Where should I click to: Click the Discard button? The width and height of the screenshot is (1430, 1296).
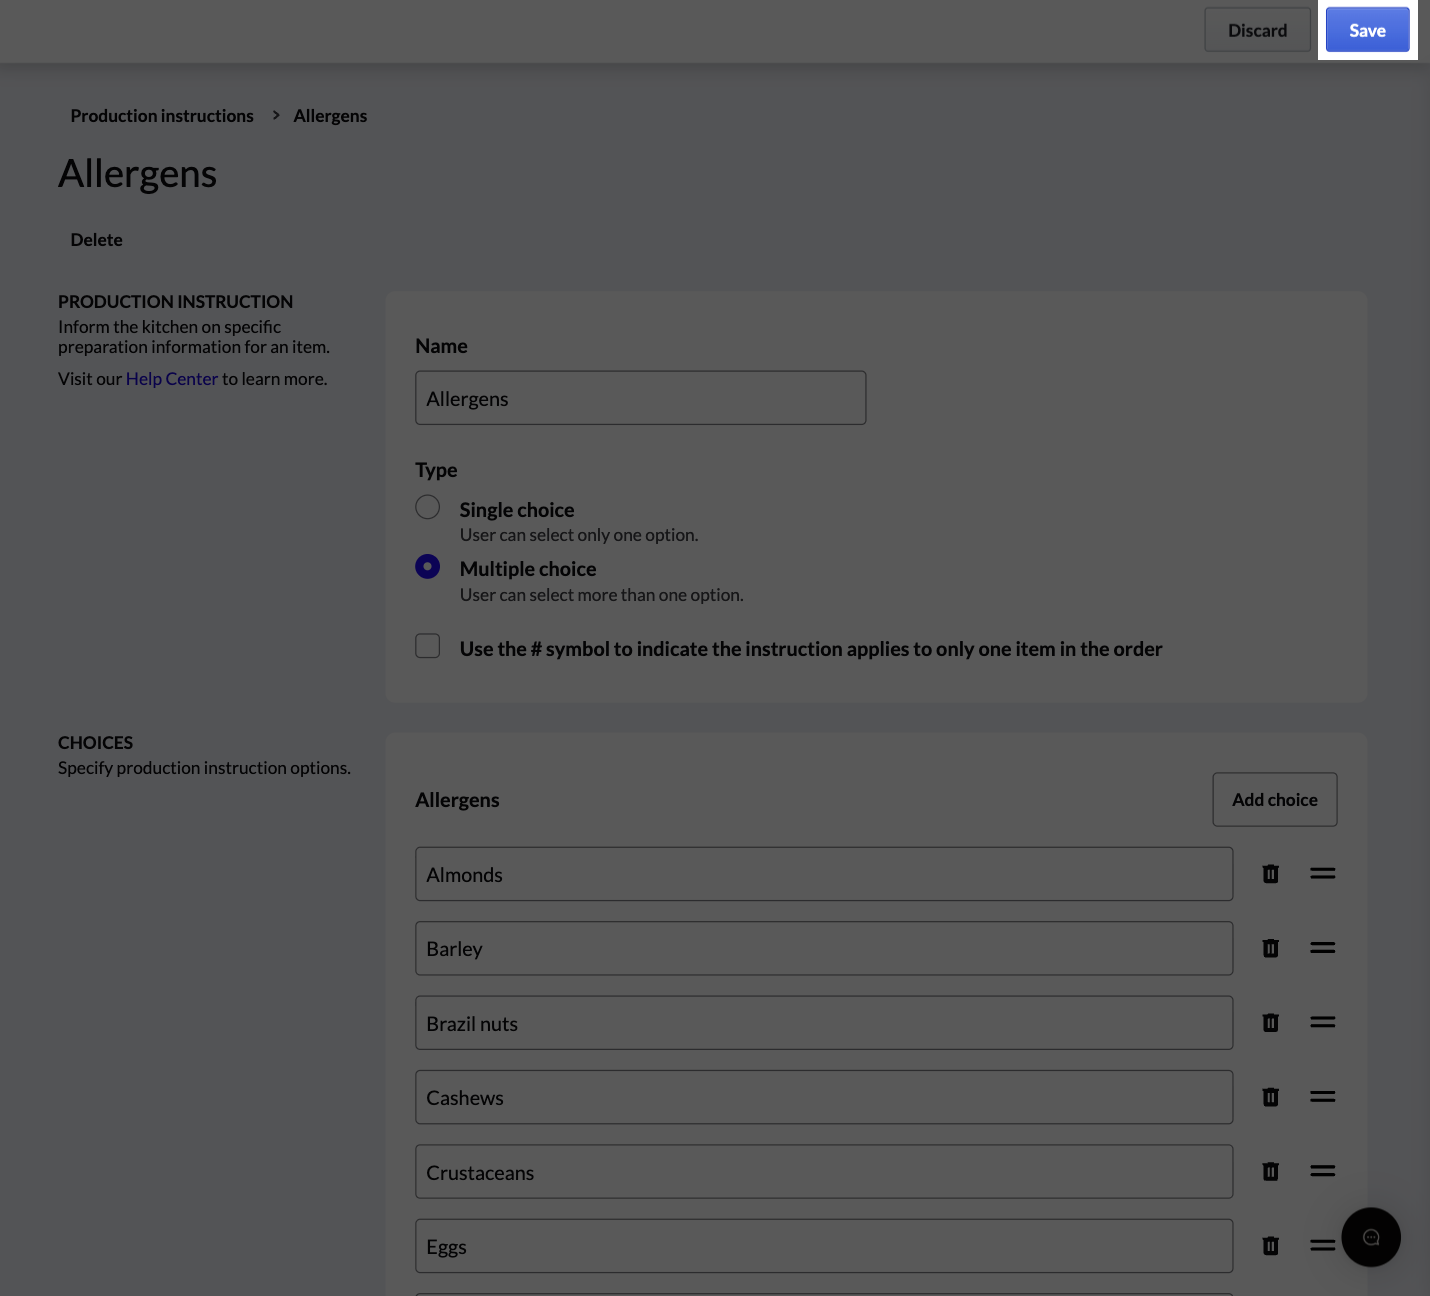click(1257, 30)
